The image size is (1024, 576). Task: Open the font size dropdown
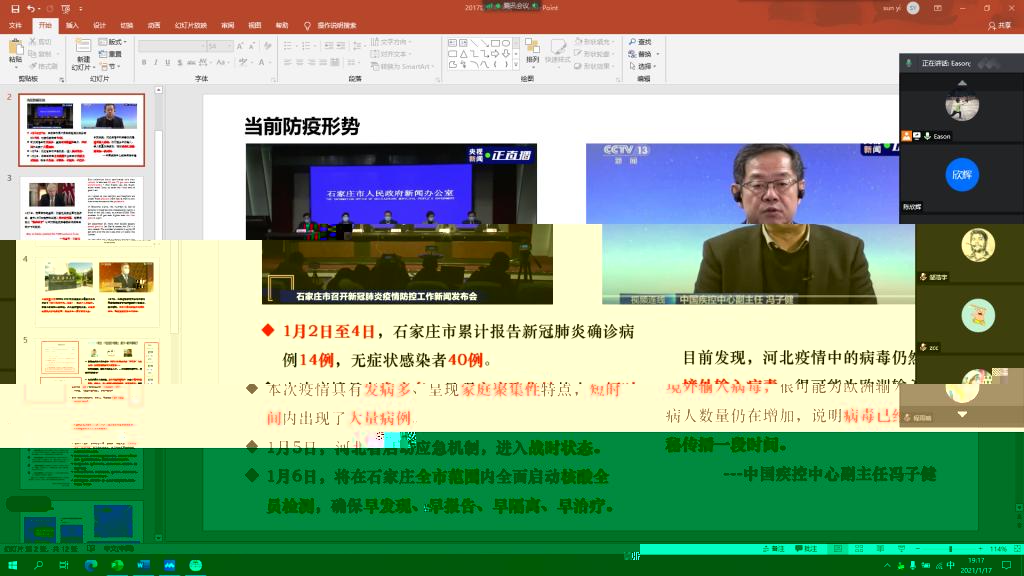pyautogui.click(x=220, y=46)
